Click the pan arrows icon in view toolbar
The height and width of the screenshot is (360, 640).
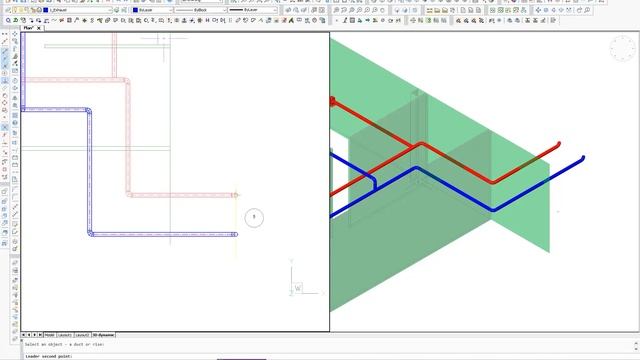coord(538,10)
